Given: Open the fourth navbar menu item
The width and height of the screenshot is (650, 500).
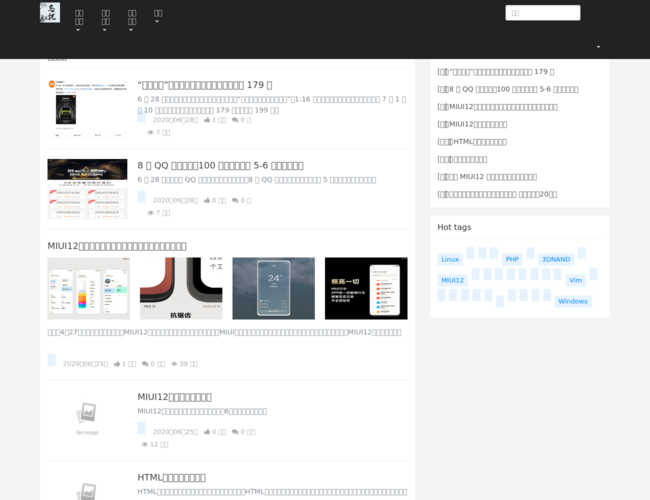Looking at the screenshot, I should (x=158, y=16).
